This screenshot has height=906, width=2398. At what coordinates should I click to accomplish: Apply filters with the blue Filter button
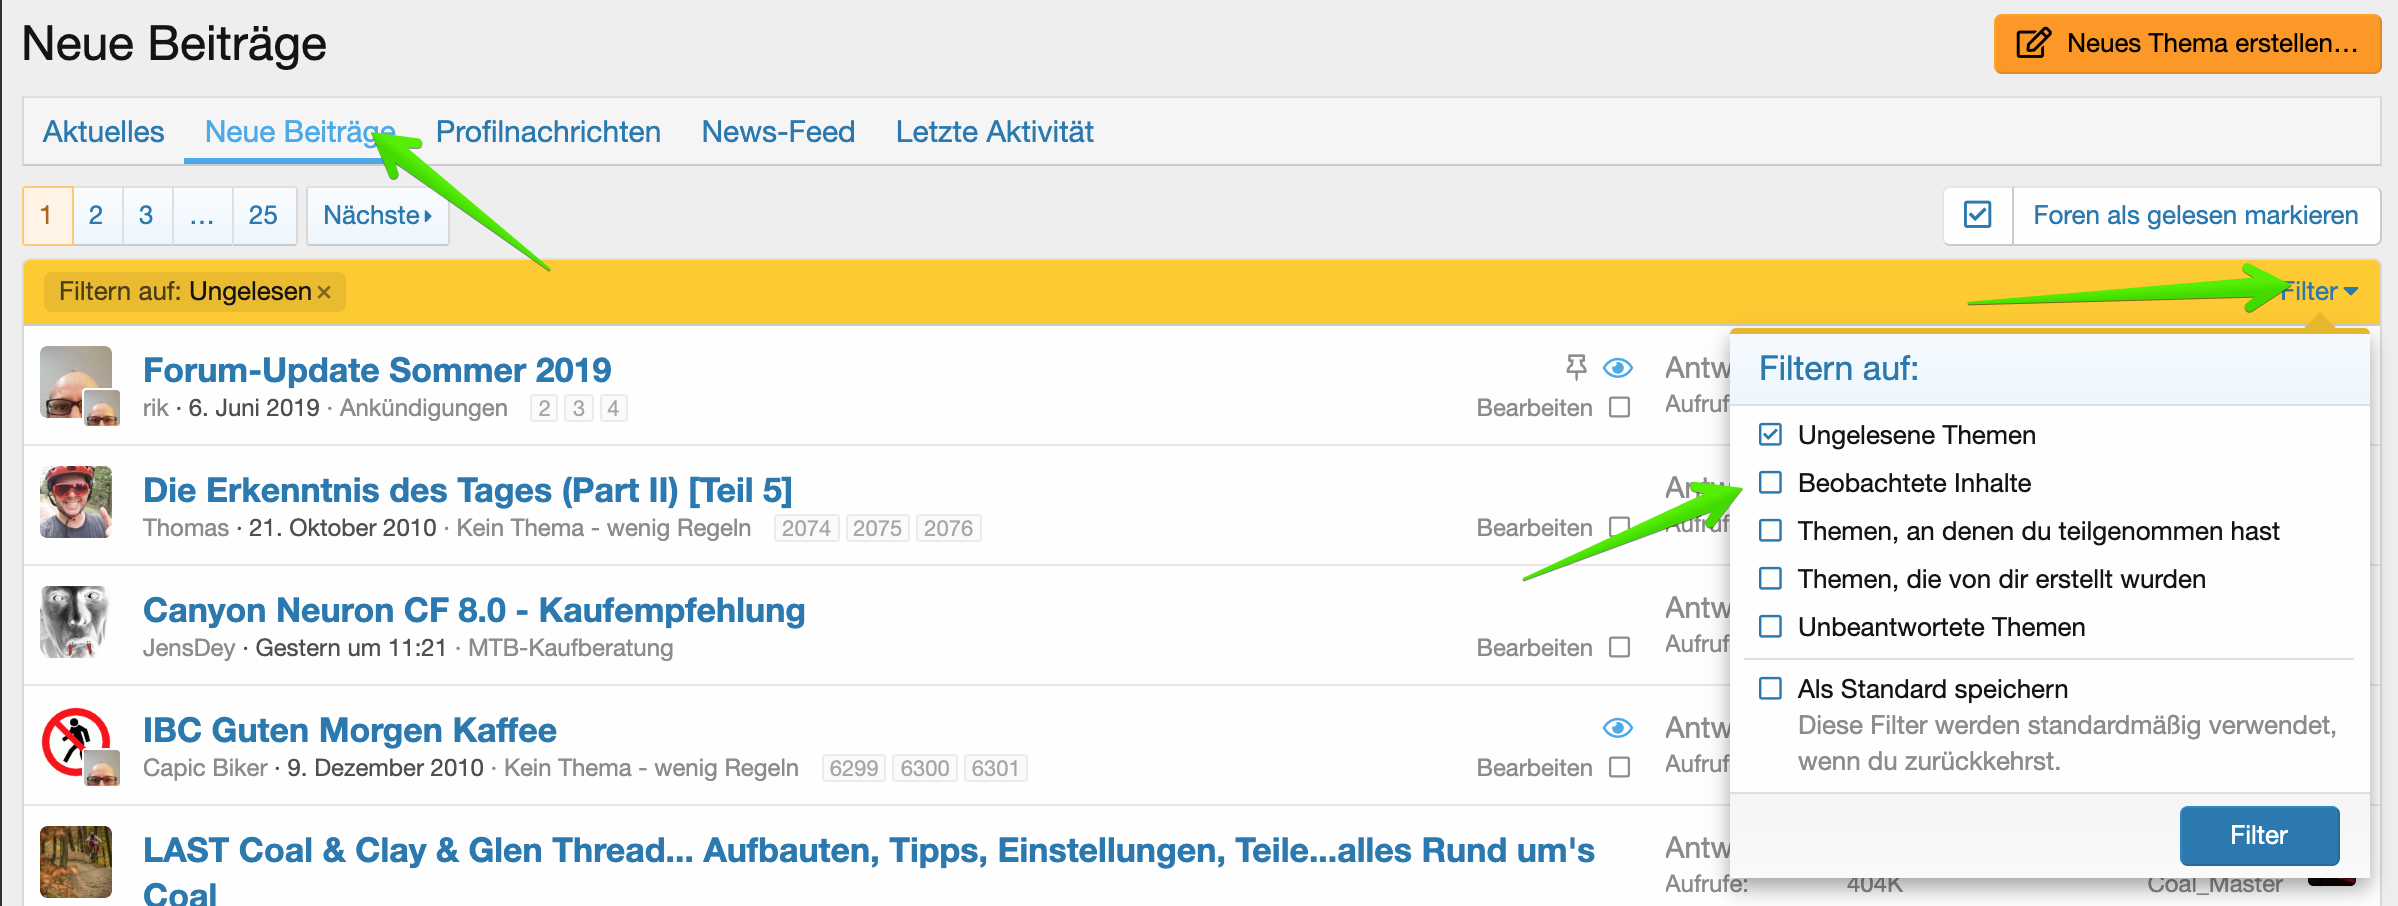[2258, 835]
